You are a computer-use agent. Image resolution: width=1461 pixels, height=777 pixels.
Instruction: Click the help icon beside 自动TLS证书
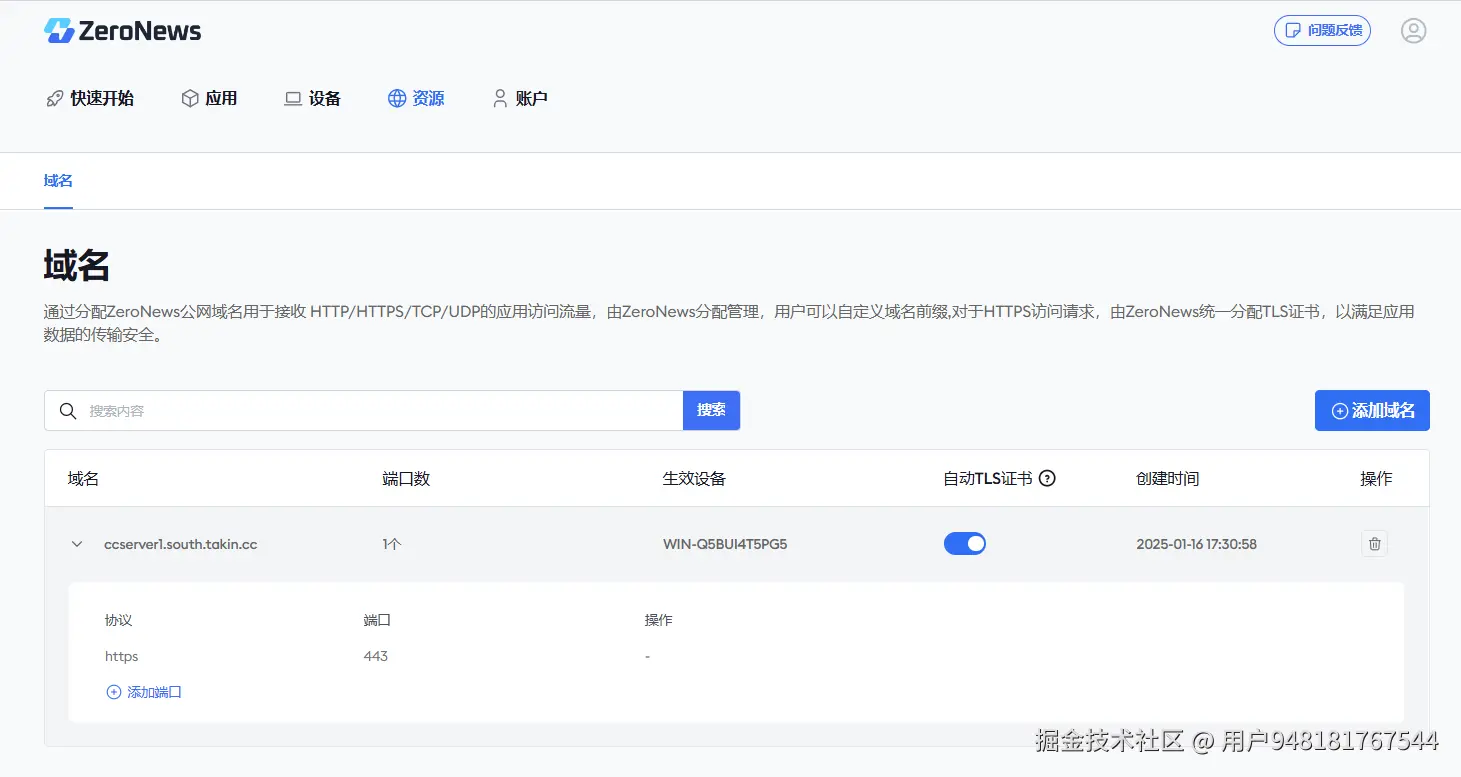click(x=1047, y=478)
